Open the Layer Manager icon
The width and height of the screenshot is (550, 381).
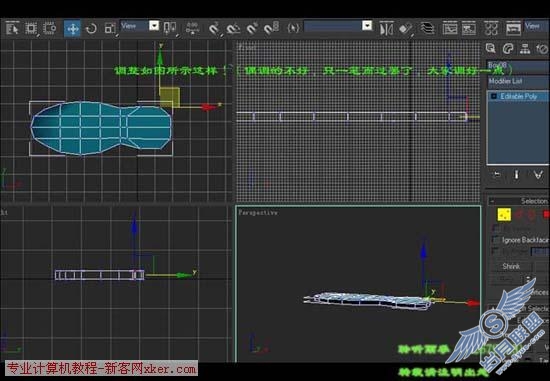427,28
